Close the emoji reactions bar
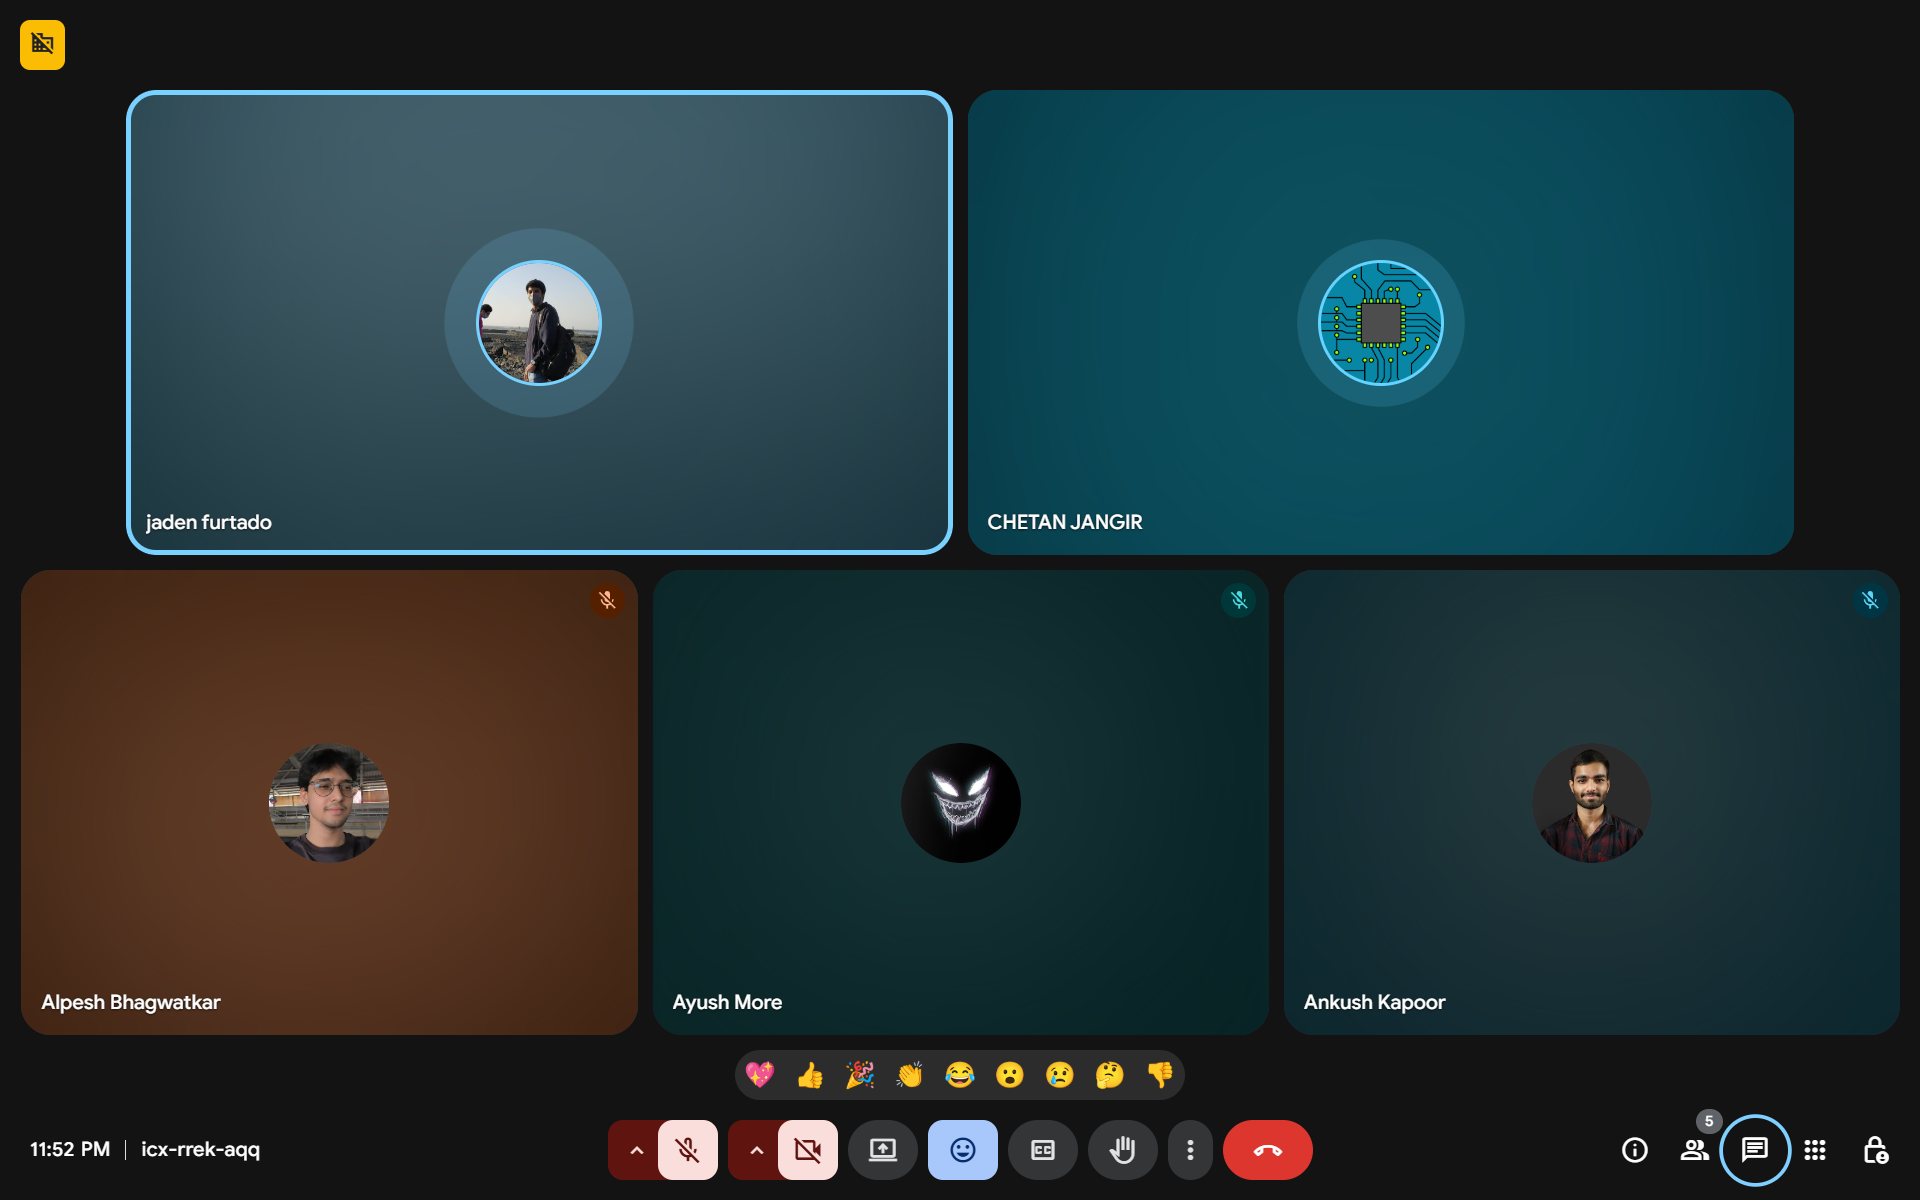This screenshot has height=1200, width=1920. click(x=962, y=1150)
